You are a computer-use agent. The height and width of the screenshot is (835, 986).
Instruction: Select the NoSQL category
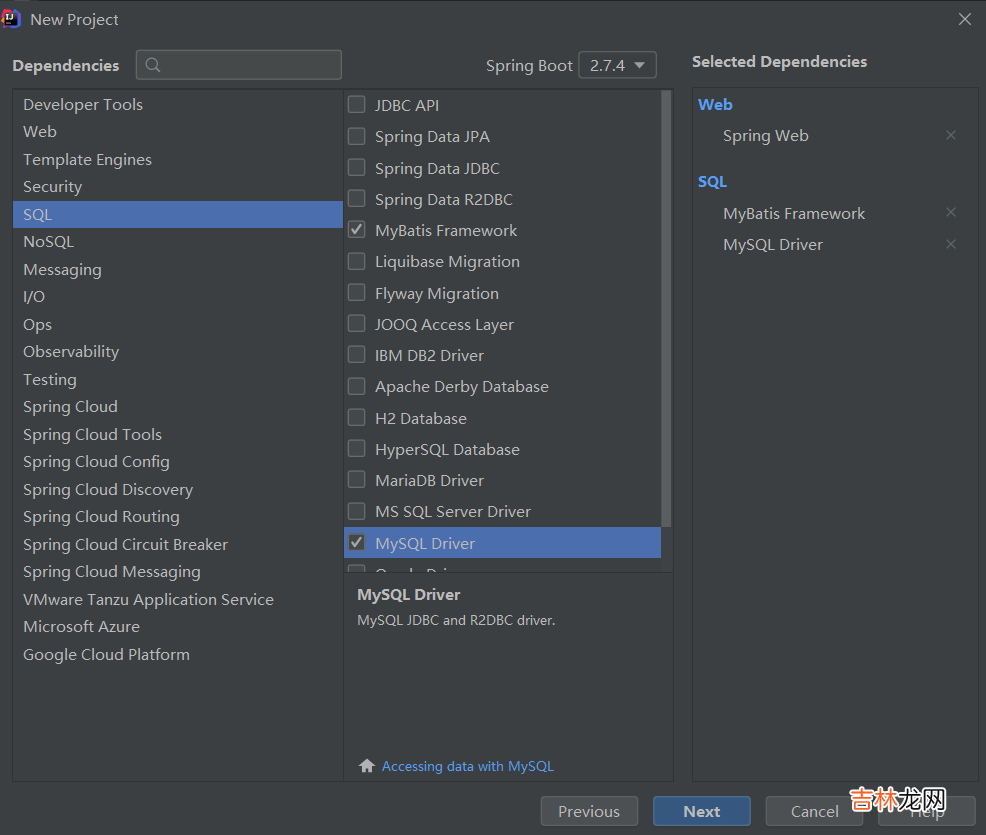(x=48, y=242)
